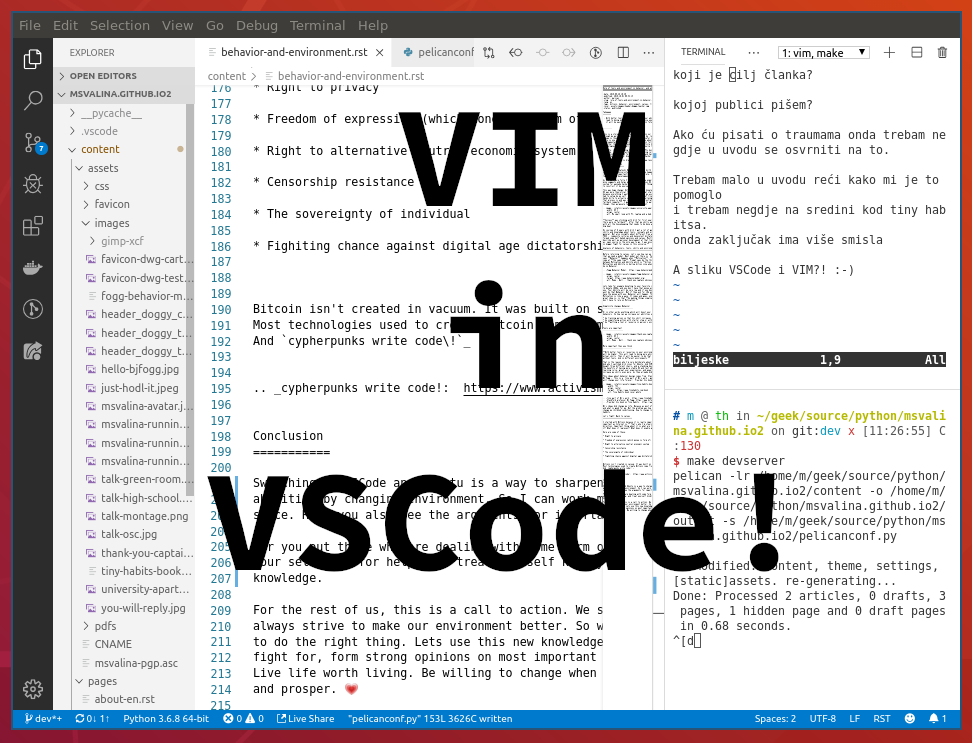
Task: Open the GitLens activity bar icon
Action: (x=32, y=309)
